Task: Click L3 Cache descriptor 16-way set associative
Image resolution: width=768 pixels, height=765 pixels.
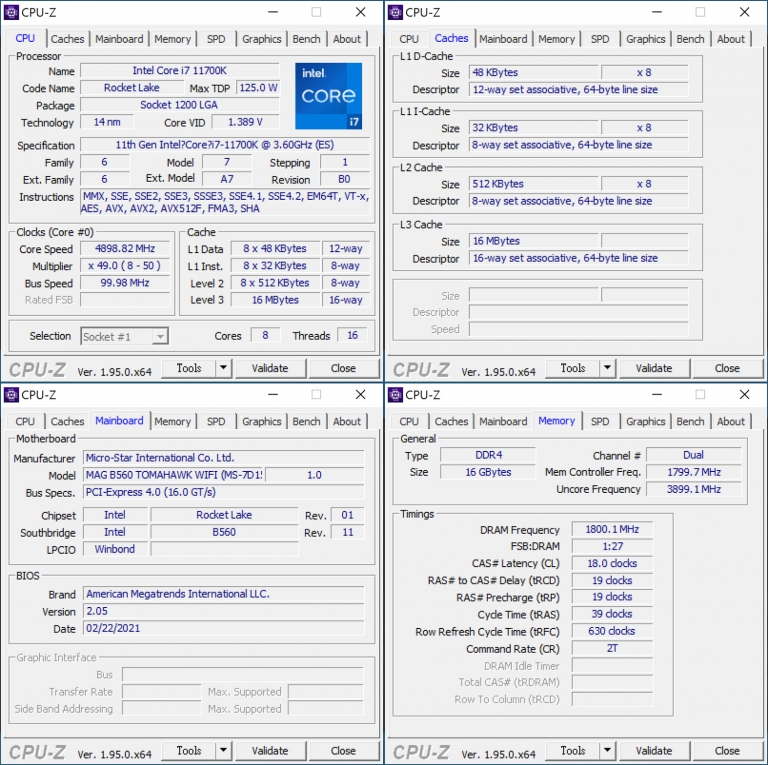Action: click(578, 258)
